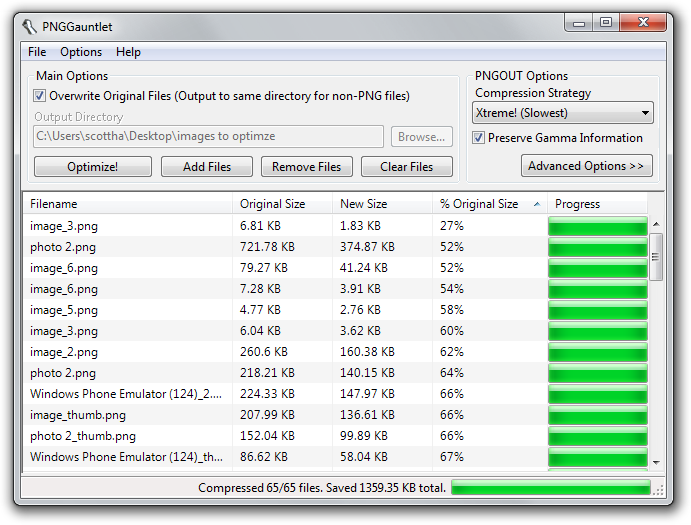This screenshot has width=691, height=525.
Task: Click the sort arrow on % Original Size
Action: pos(537,204)
